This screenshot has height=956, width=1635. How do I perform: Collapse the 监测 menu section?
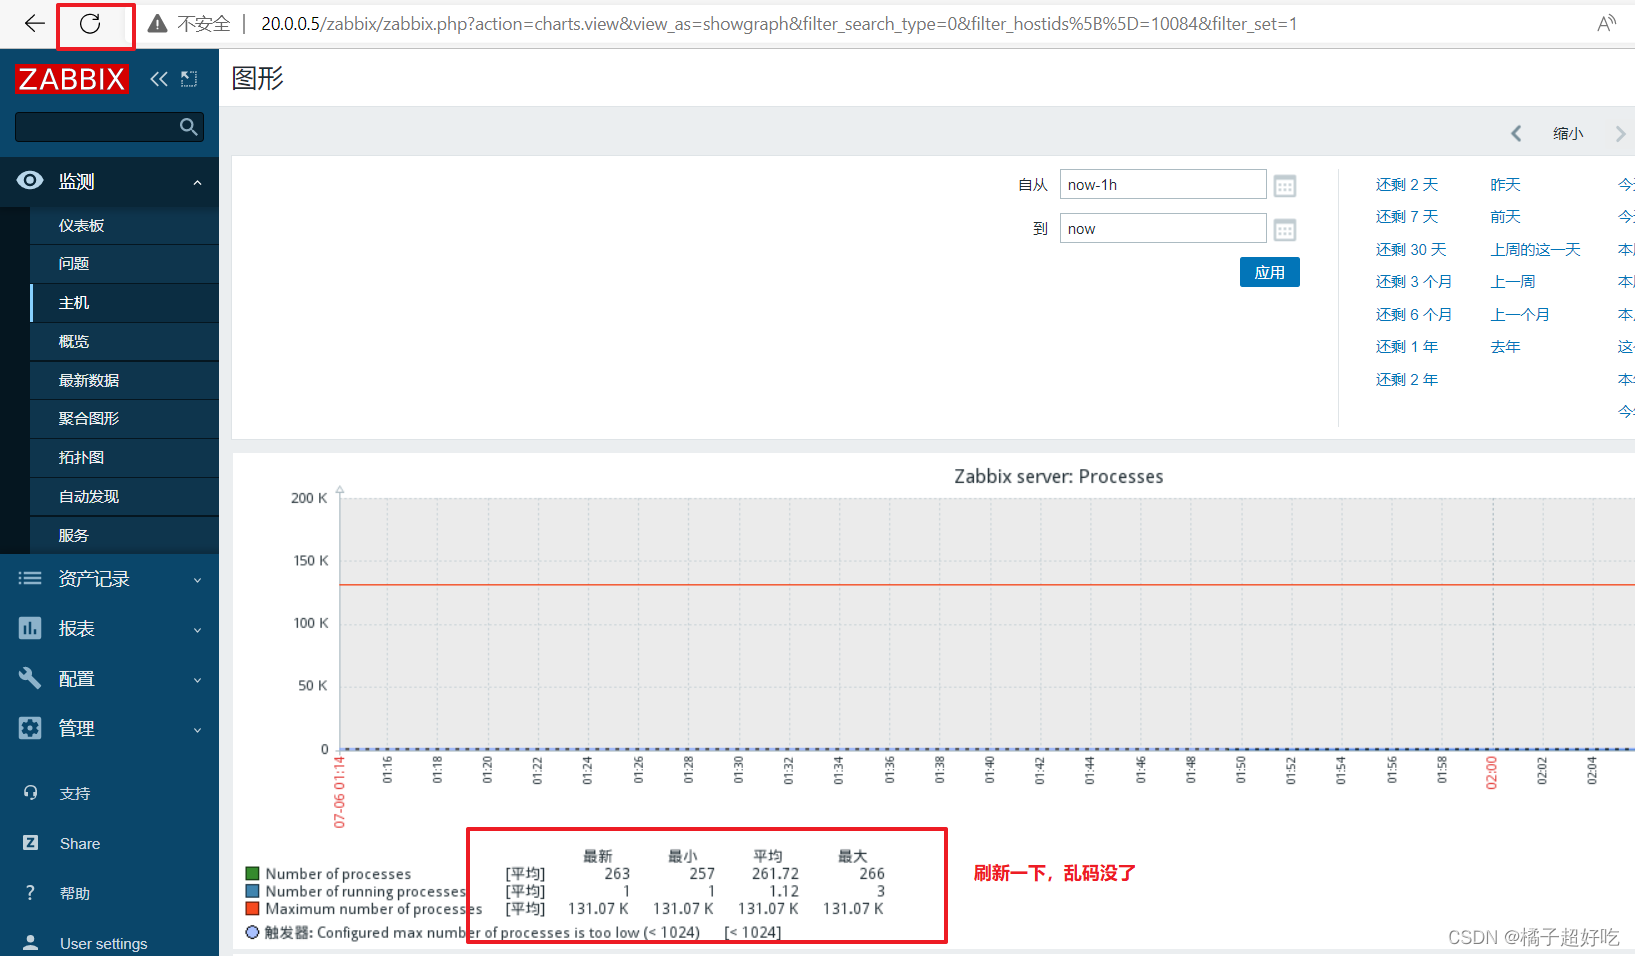(197, 182)
